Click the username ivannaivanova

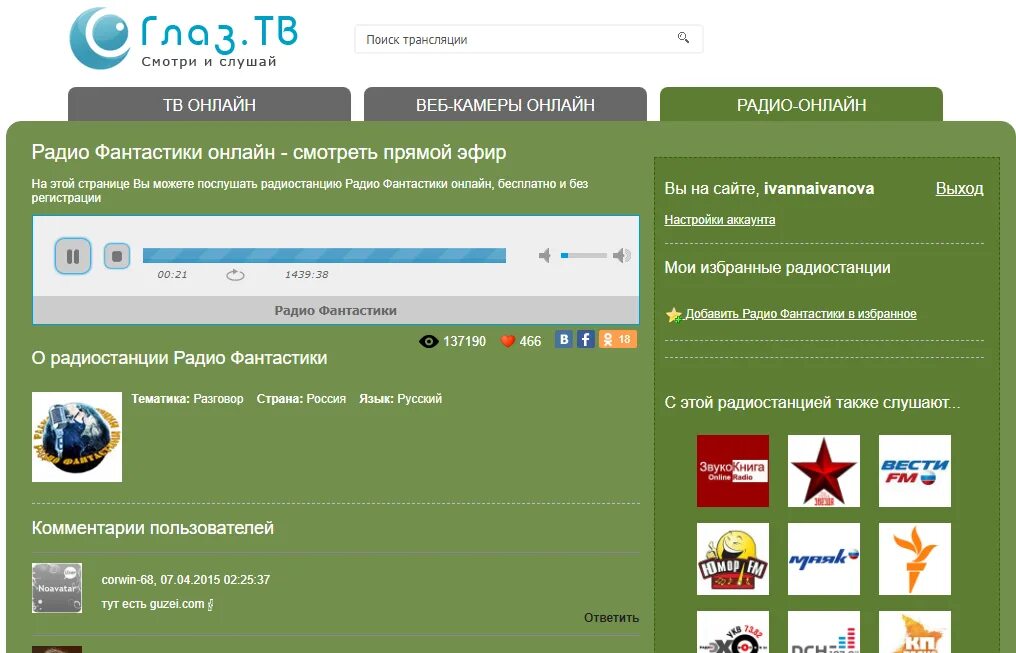coord(819,189)
